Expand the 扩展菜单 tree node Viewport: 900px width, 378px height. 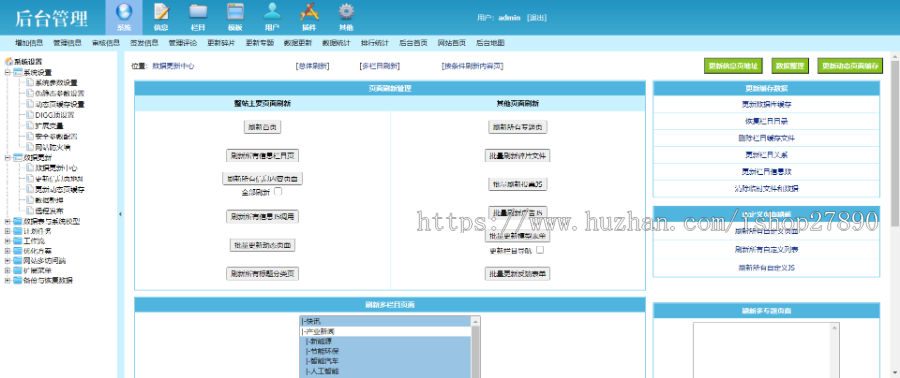tap(7, 270)
